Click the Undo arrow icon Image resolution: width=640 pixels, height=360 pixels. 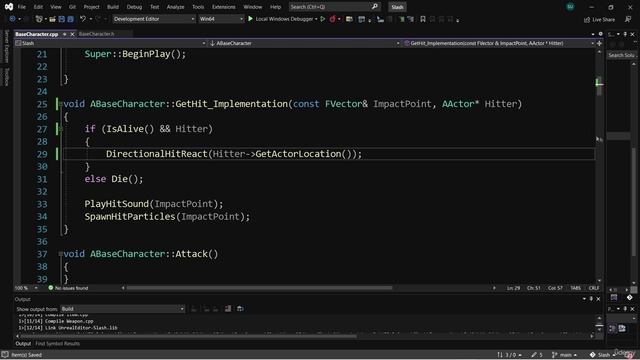[x=83, y=19]
